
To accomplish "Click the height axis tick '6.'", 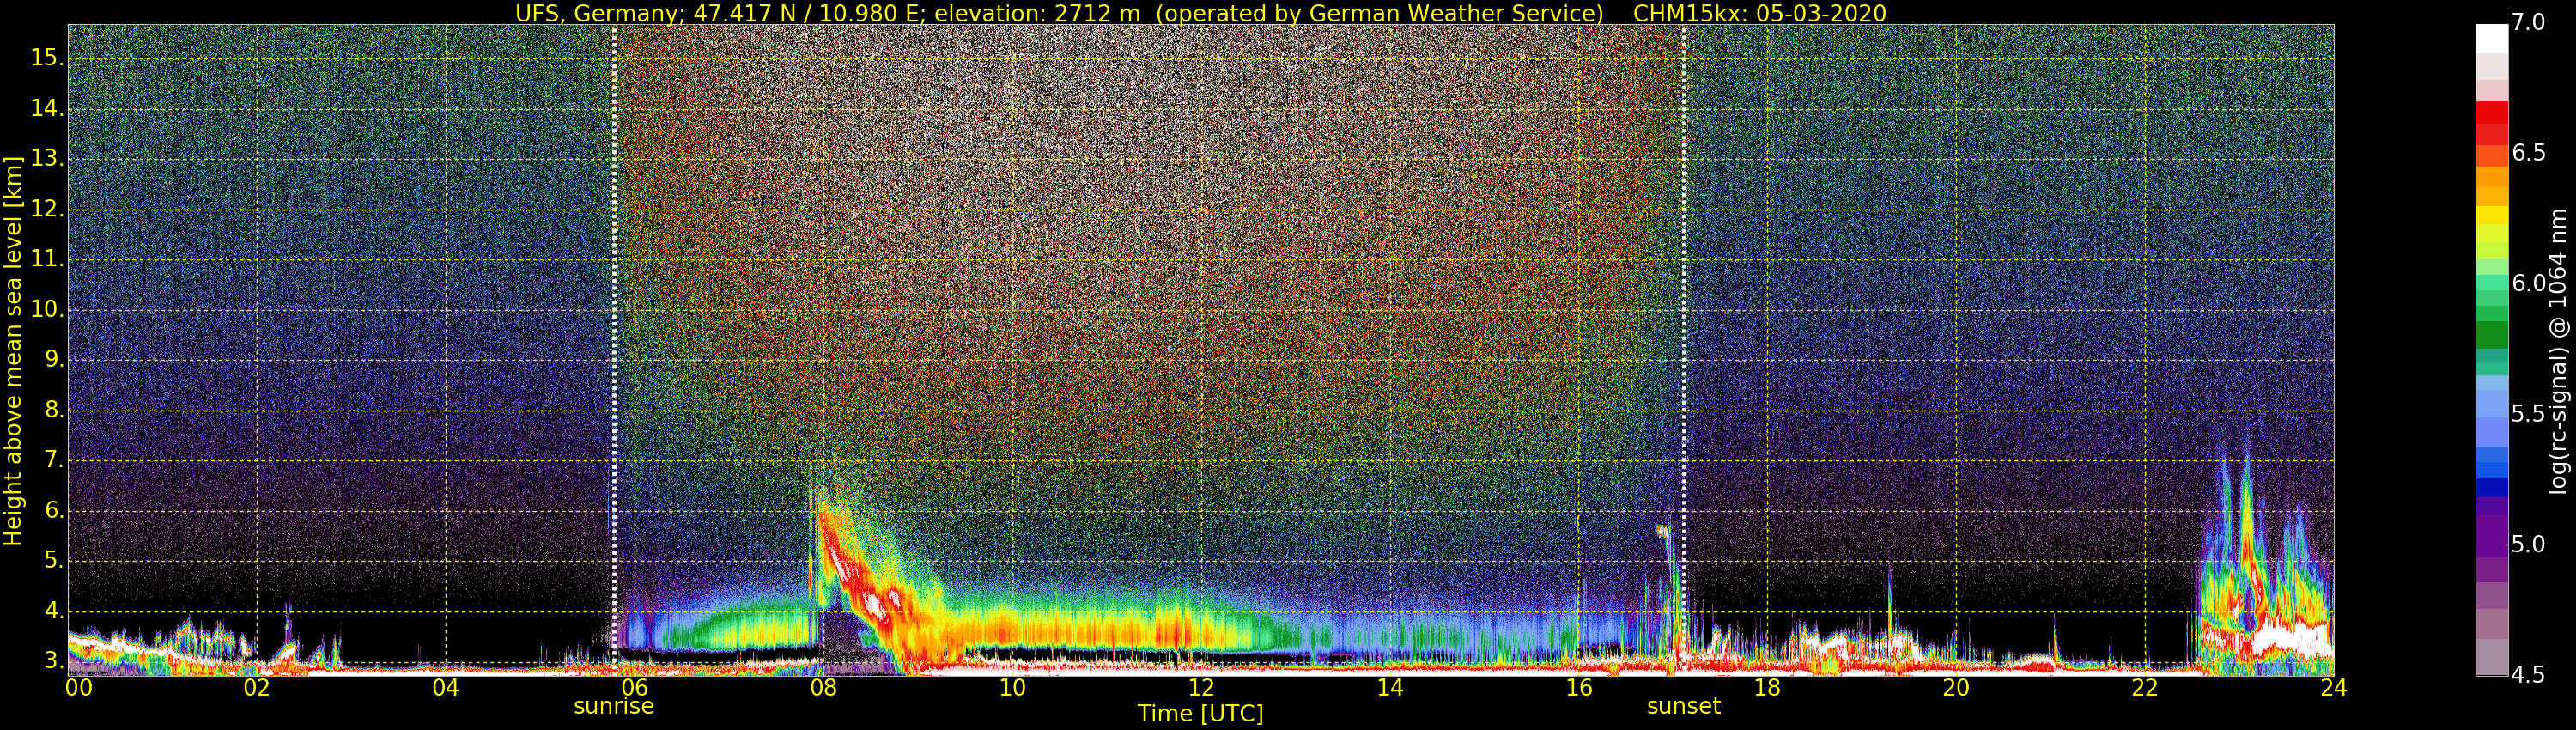I will tap(54, 510).
